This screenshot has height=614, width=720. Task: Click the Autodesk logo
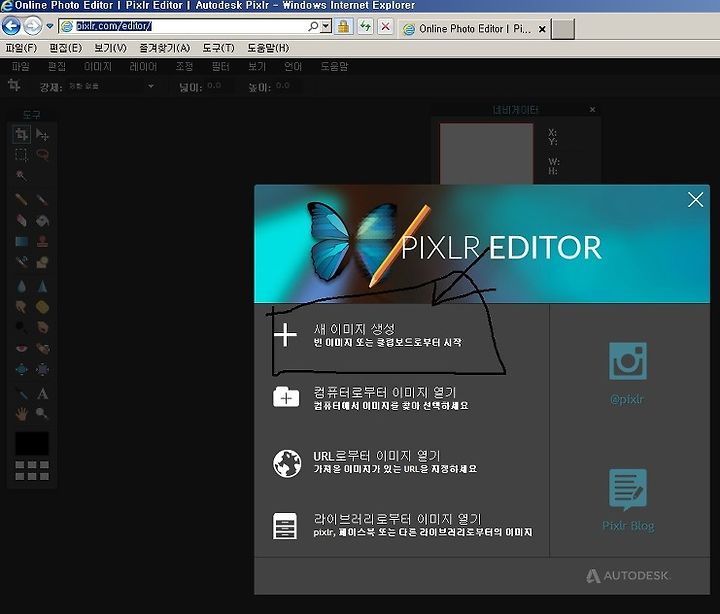pos(627,575)
